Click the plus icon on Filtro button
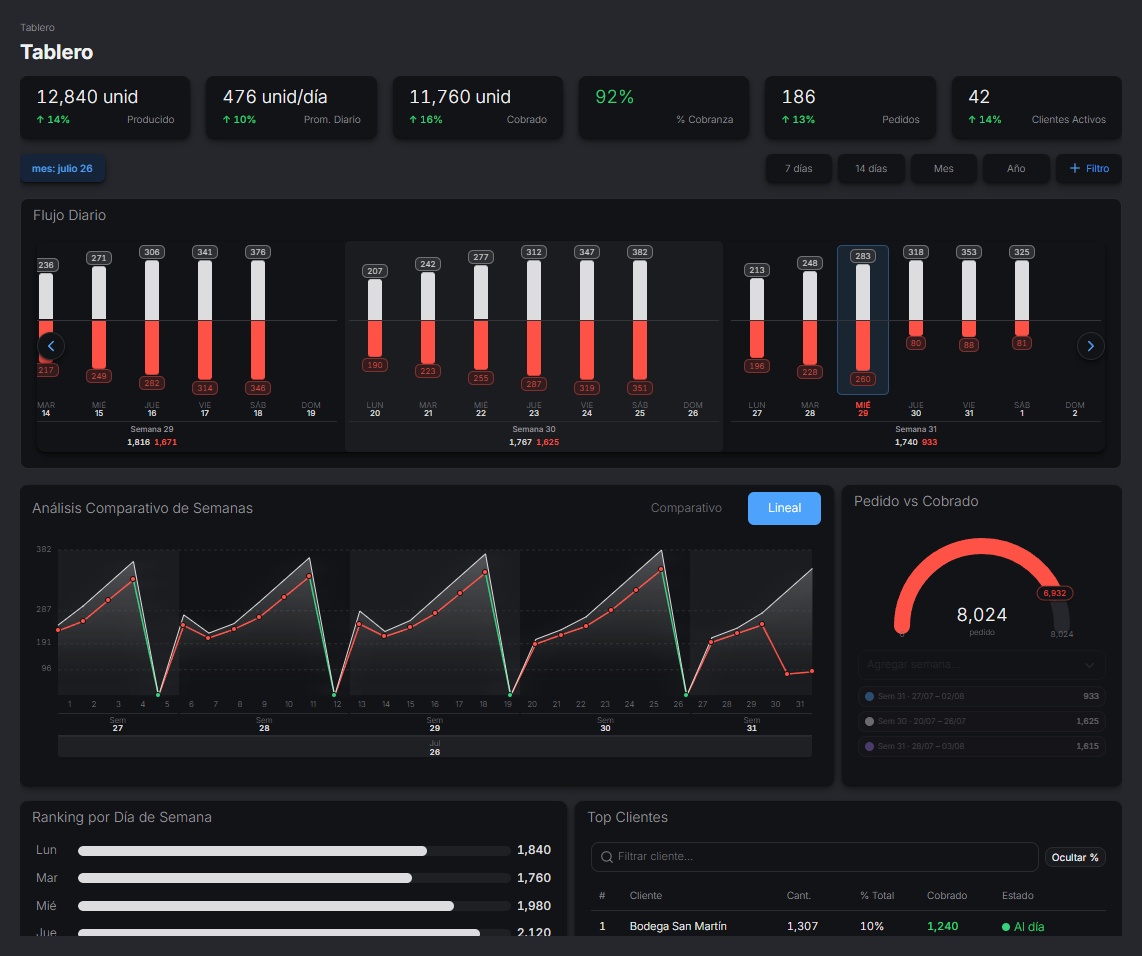Image resolution: width=1142 pixels, height=956 pixels. [1074, 168]
